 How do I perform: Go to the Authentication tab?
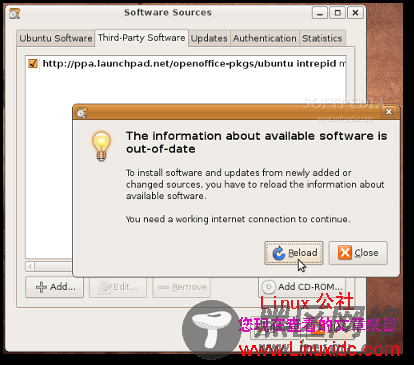pyautogui.click(x=265, y=38)
